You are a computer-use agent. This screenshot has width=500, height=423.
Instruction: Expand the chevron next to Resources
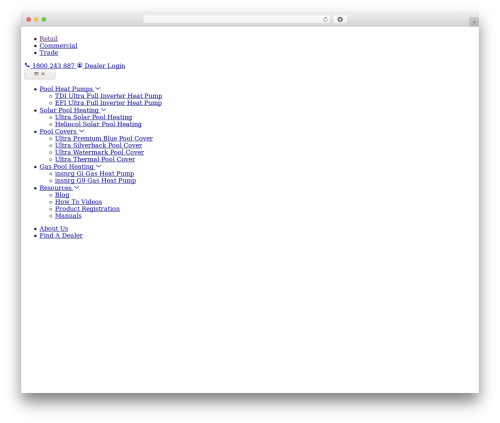(x=77, y=188)
